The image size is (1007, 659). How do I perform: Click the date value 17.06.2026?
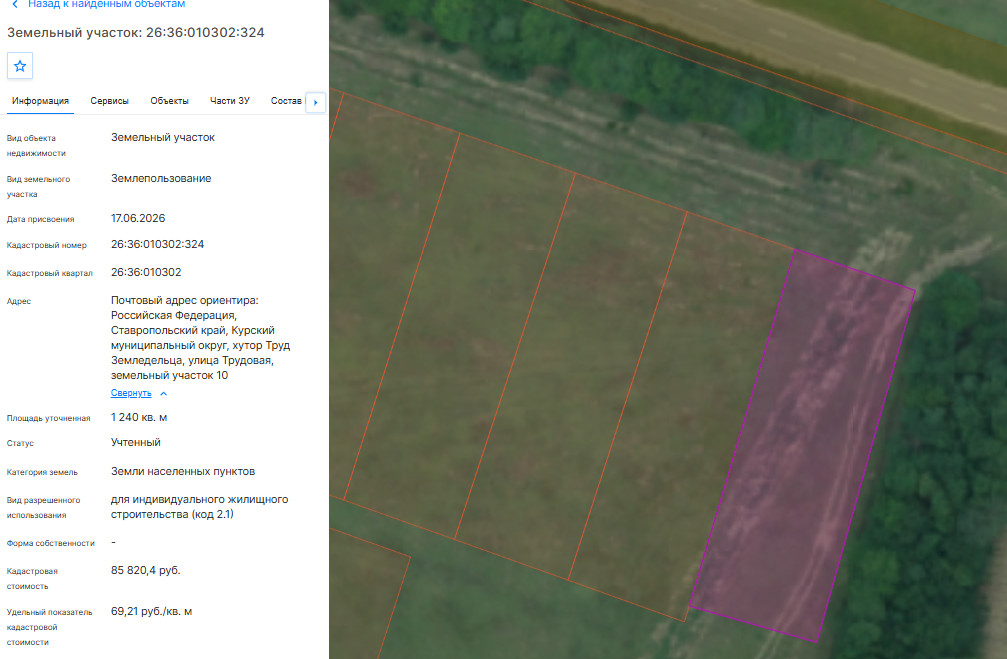(x=138, y=218)
